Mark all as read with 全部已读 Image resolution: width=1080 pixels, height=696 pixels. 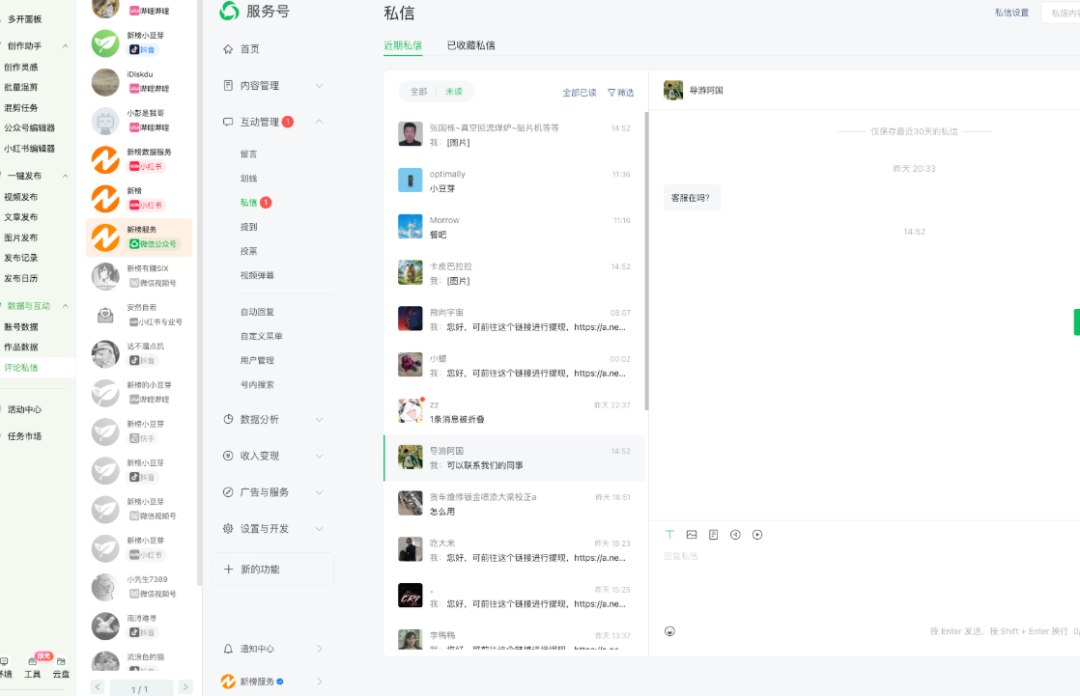pos(579,92)
